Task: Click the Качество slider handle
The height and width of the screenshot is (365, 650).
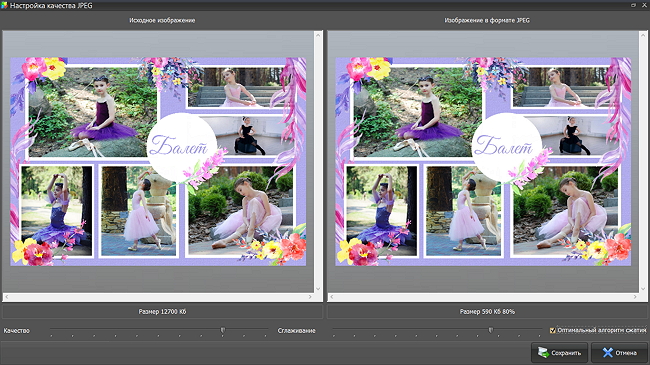Action: [223, 330]
